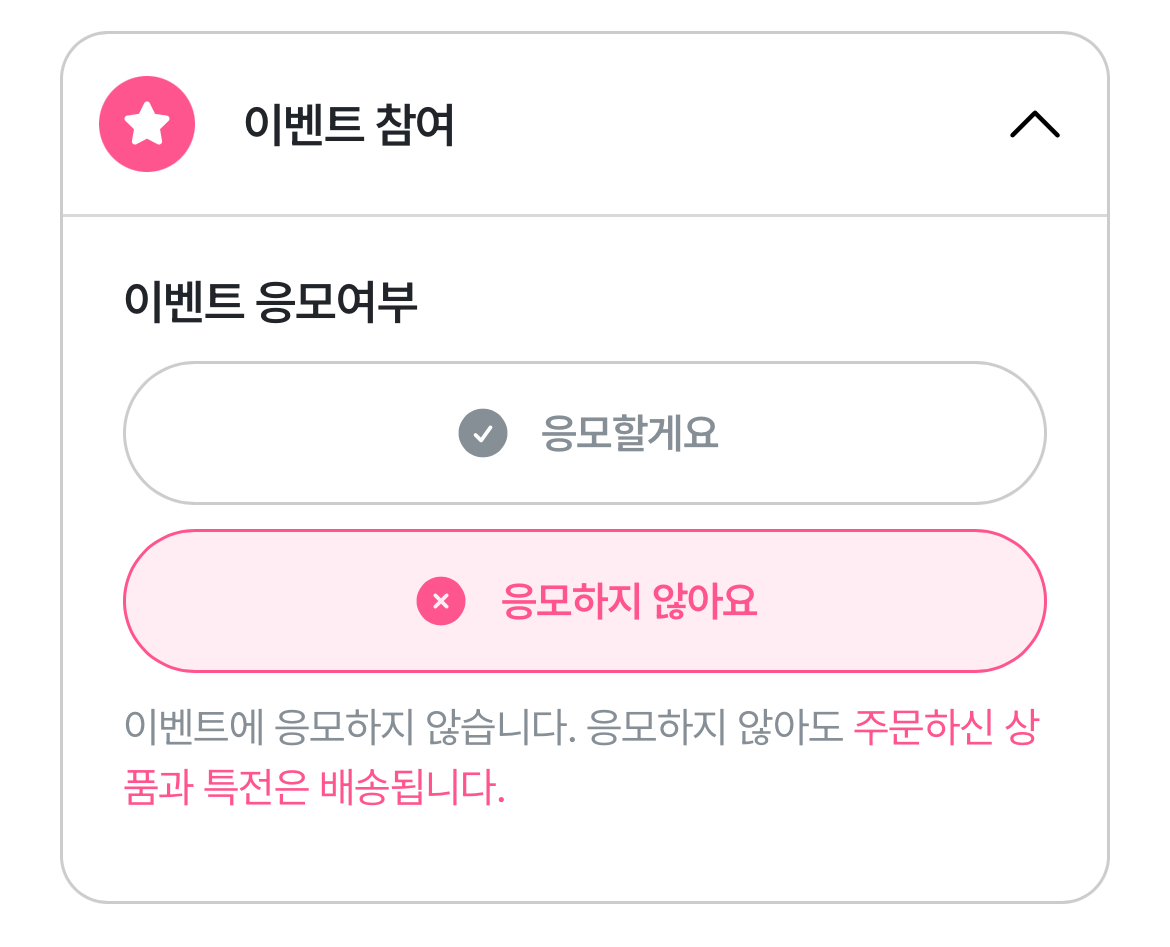Collapse the 이벤트 참여 section chevron
Viewport: 1170px width, 947px height.
[x=1035, y=124]
